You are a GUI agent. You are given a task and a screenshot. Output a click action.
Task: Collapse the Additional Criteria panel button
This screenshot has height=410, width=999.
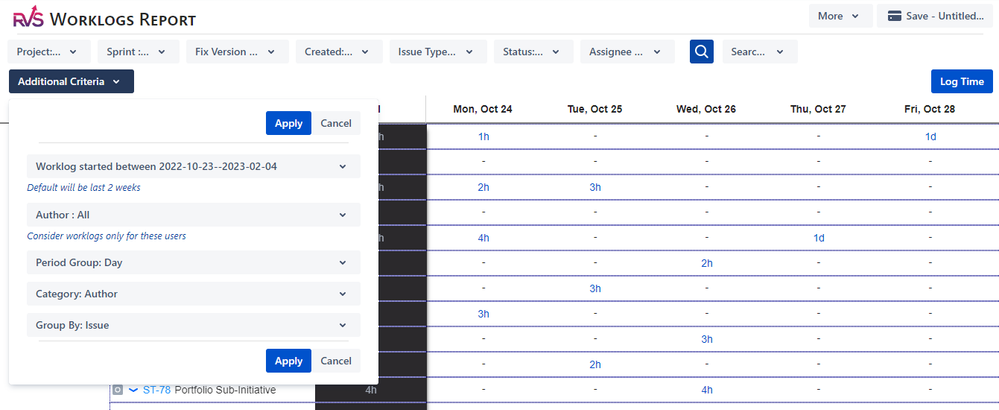coord(71,81)
